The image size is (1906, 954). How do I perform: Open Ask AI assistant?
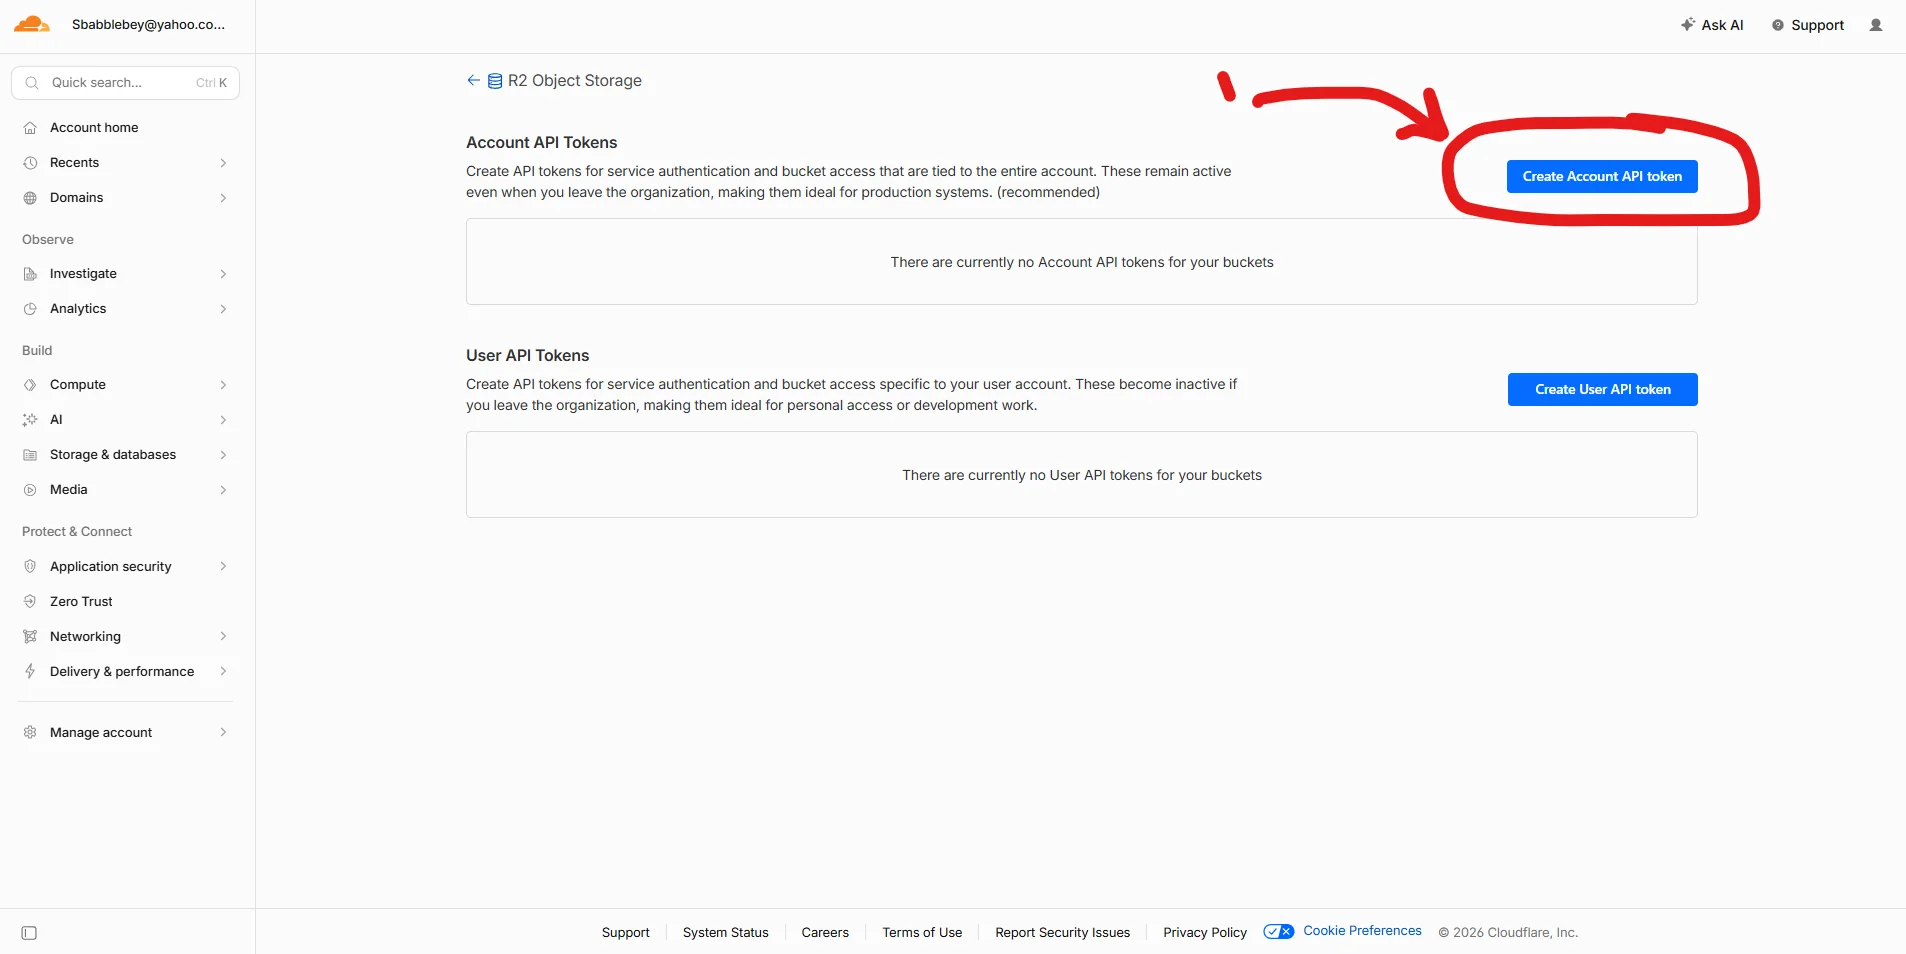pyautogui.click(x=1712, y=25)
